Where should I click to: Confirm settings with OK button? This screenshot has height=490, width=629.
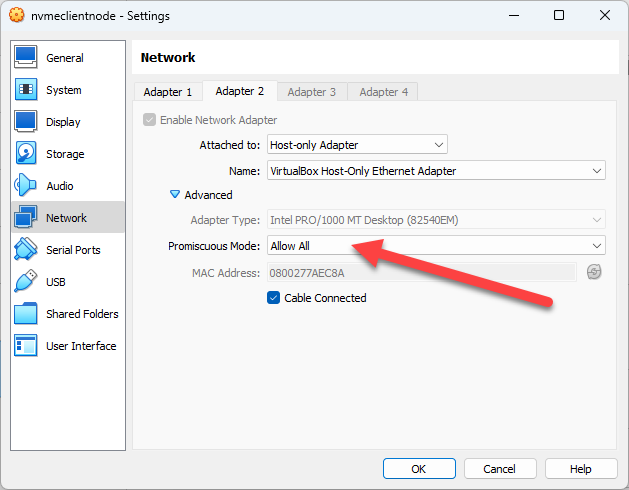click(418, 468)
